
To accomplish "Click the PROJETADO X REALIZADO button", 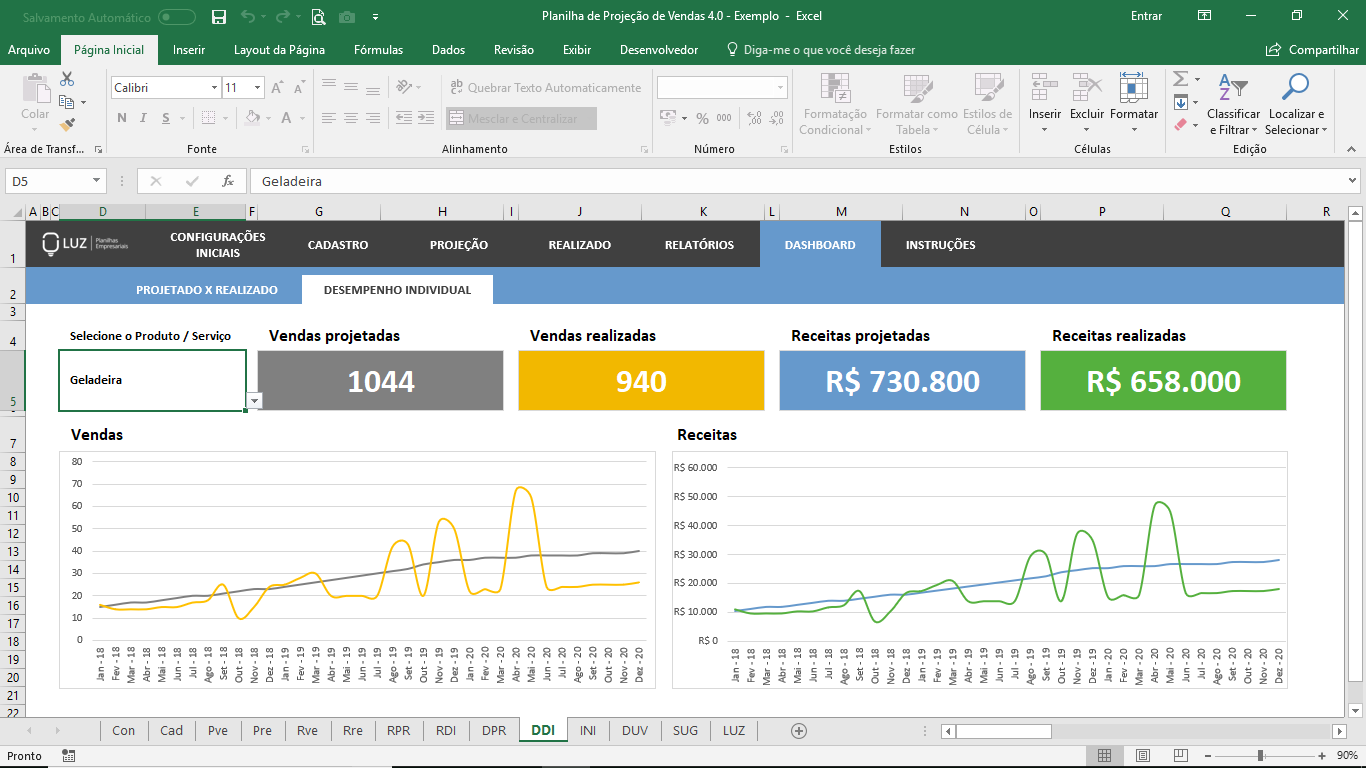I will [207, 290].
